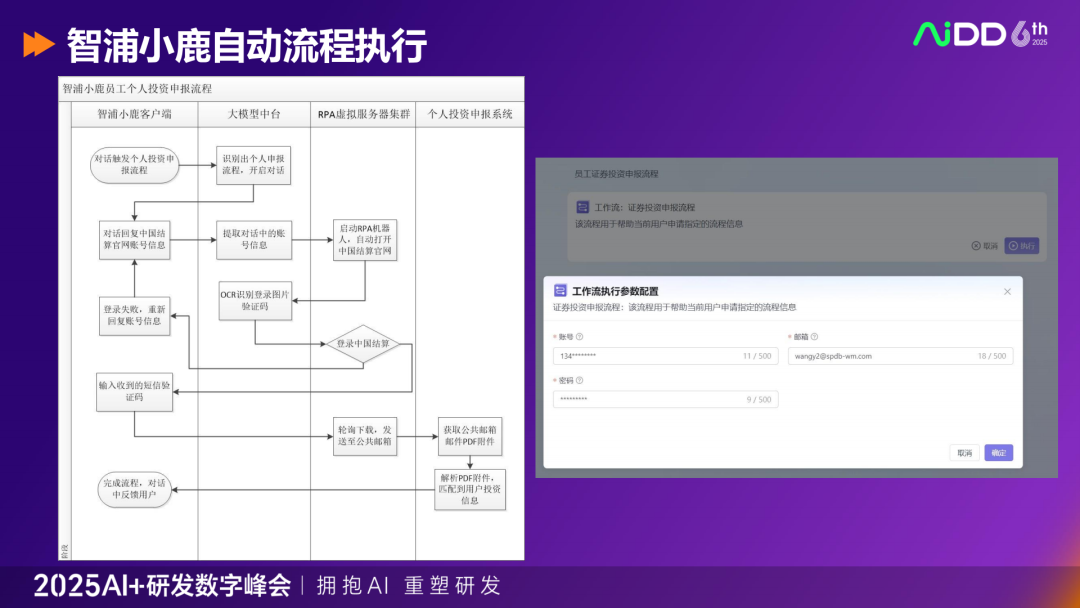
Task: Click the yellow double-arrow icon beside slide title
Action: (x=37, y=43)
